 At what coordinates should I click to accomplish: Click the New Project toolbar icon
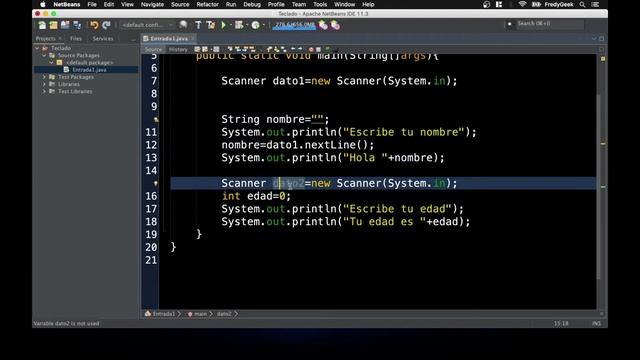coord(53,25)
